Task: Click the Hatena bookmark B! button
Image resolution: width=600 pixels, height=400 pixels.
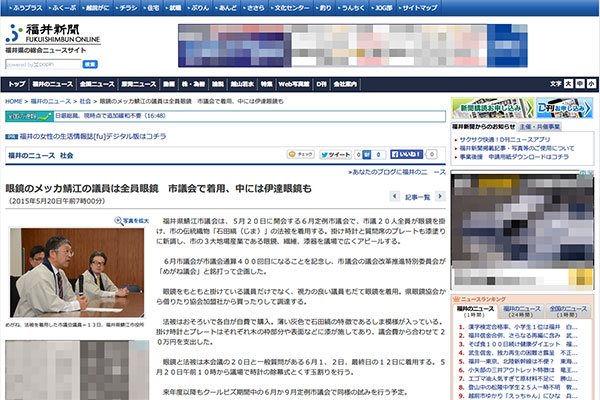Action: point(367,155)
